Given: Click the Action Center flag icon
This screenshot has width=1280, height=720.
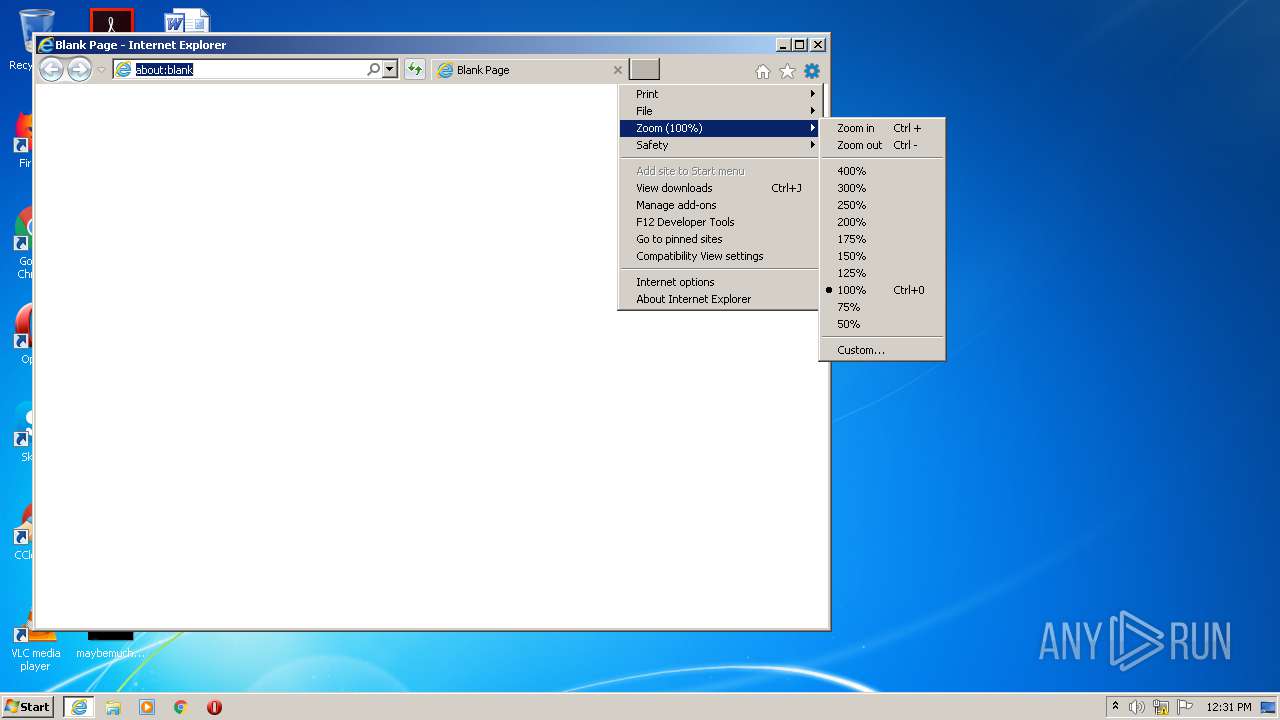Looking at the screenshot, I should click(1185, 707).
